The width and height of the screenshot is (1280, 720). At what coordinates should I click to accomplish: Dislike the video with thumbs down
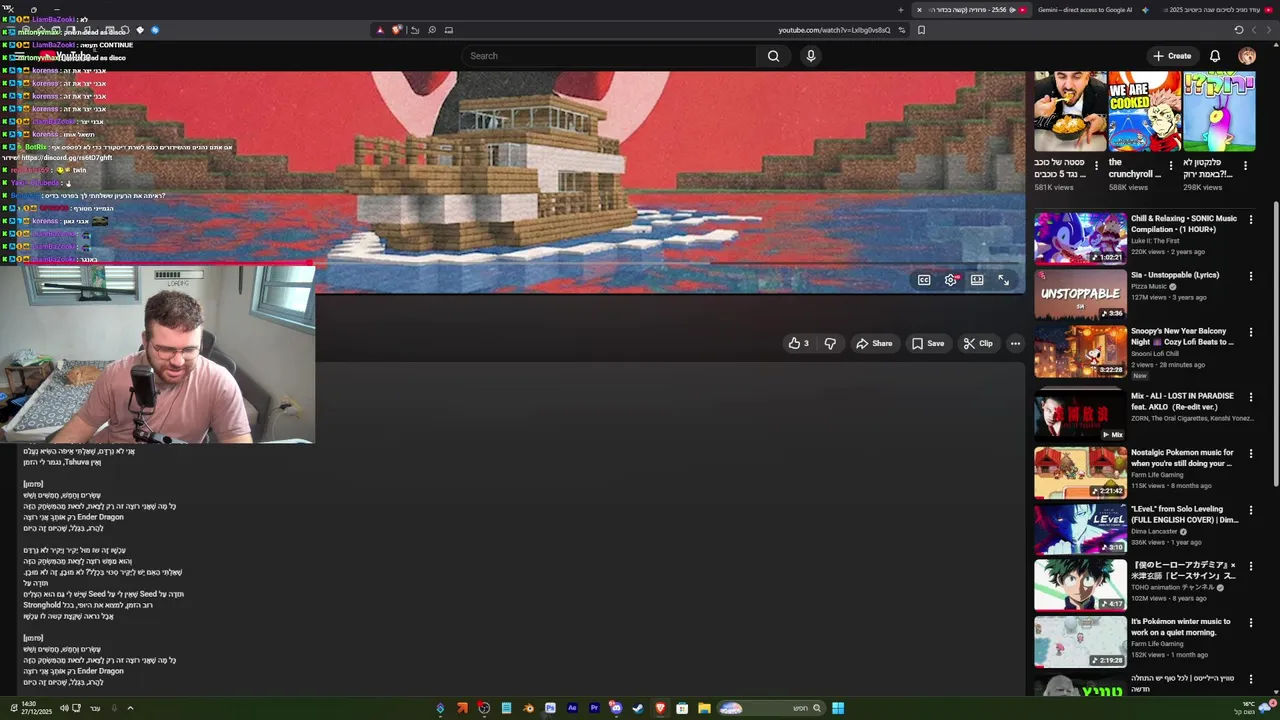[830, 343]
